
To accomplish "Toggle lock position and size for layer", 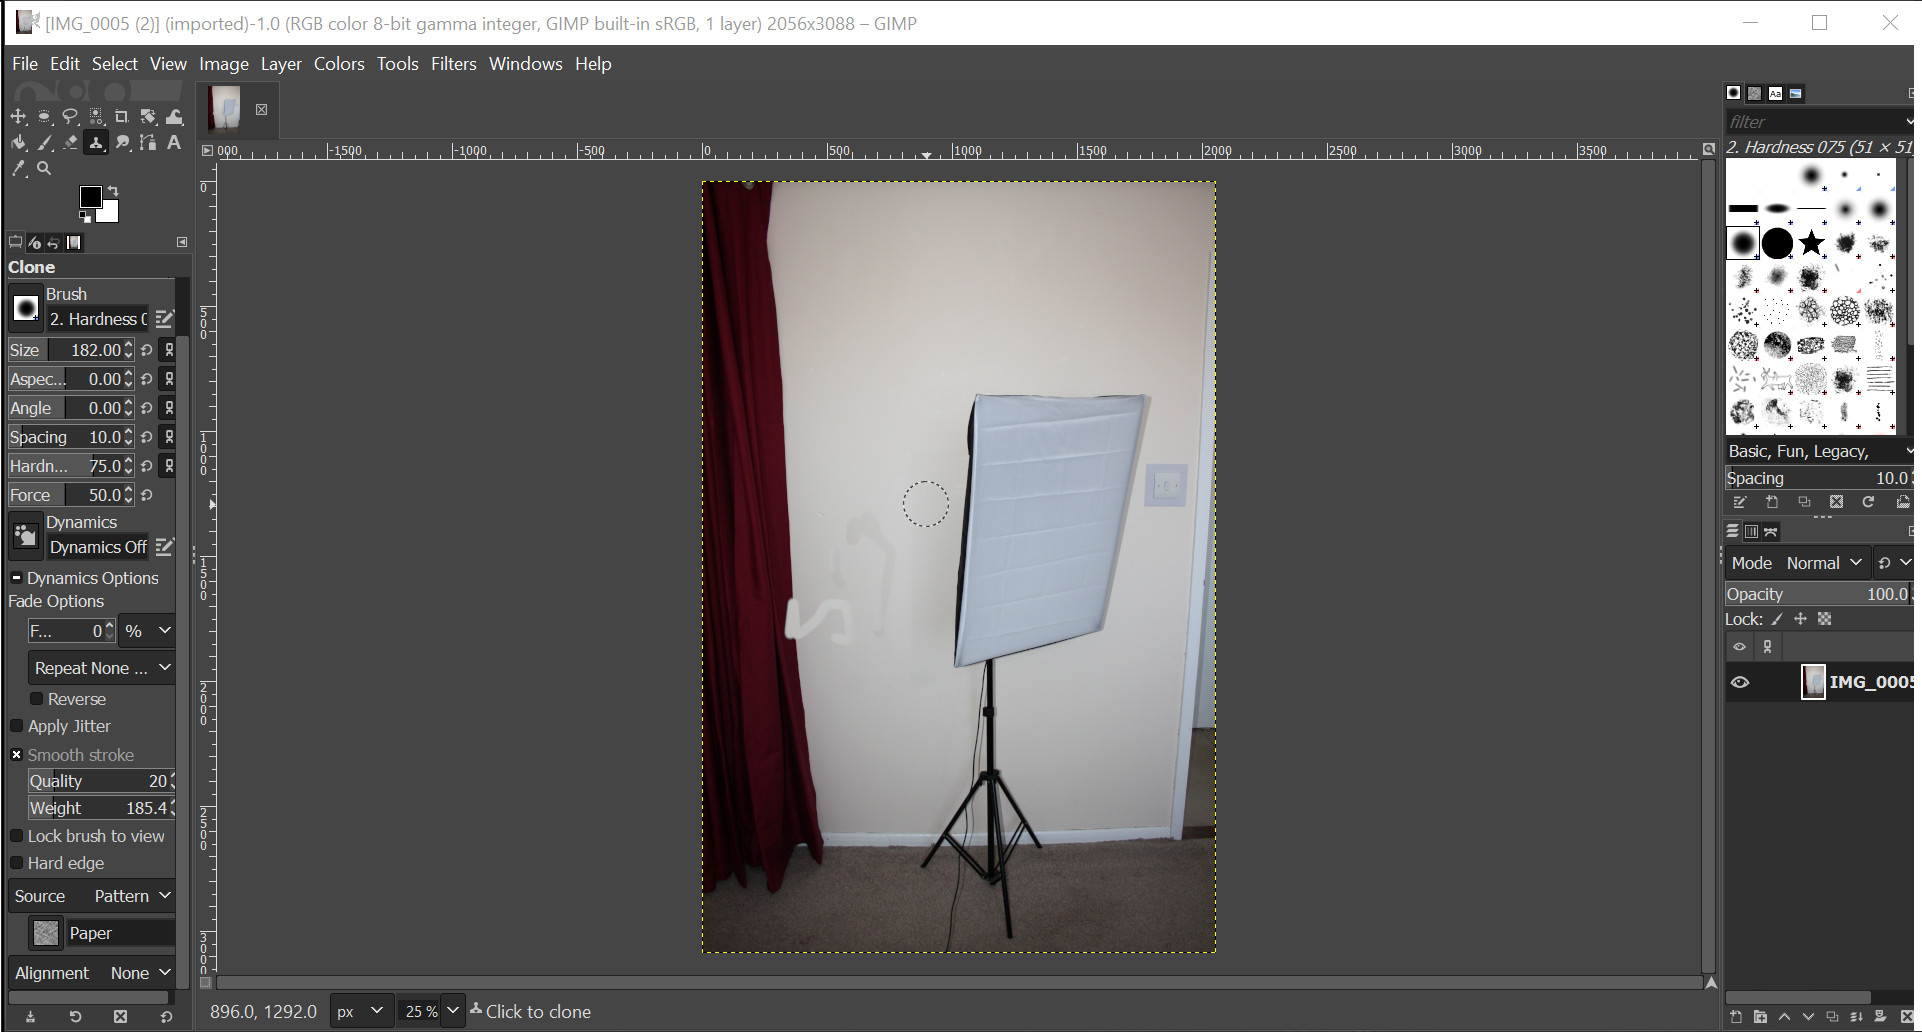I will (1801, 619).
